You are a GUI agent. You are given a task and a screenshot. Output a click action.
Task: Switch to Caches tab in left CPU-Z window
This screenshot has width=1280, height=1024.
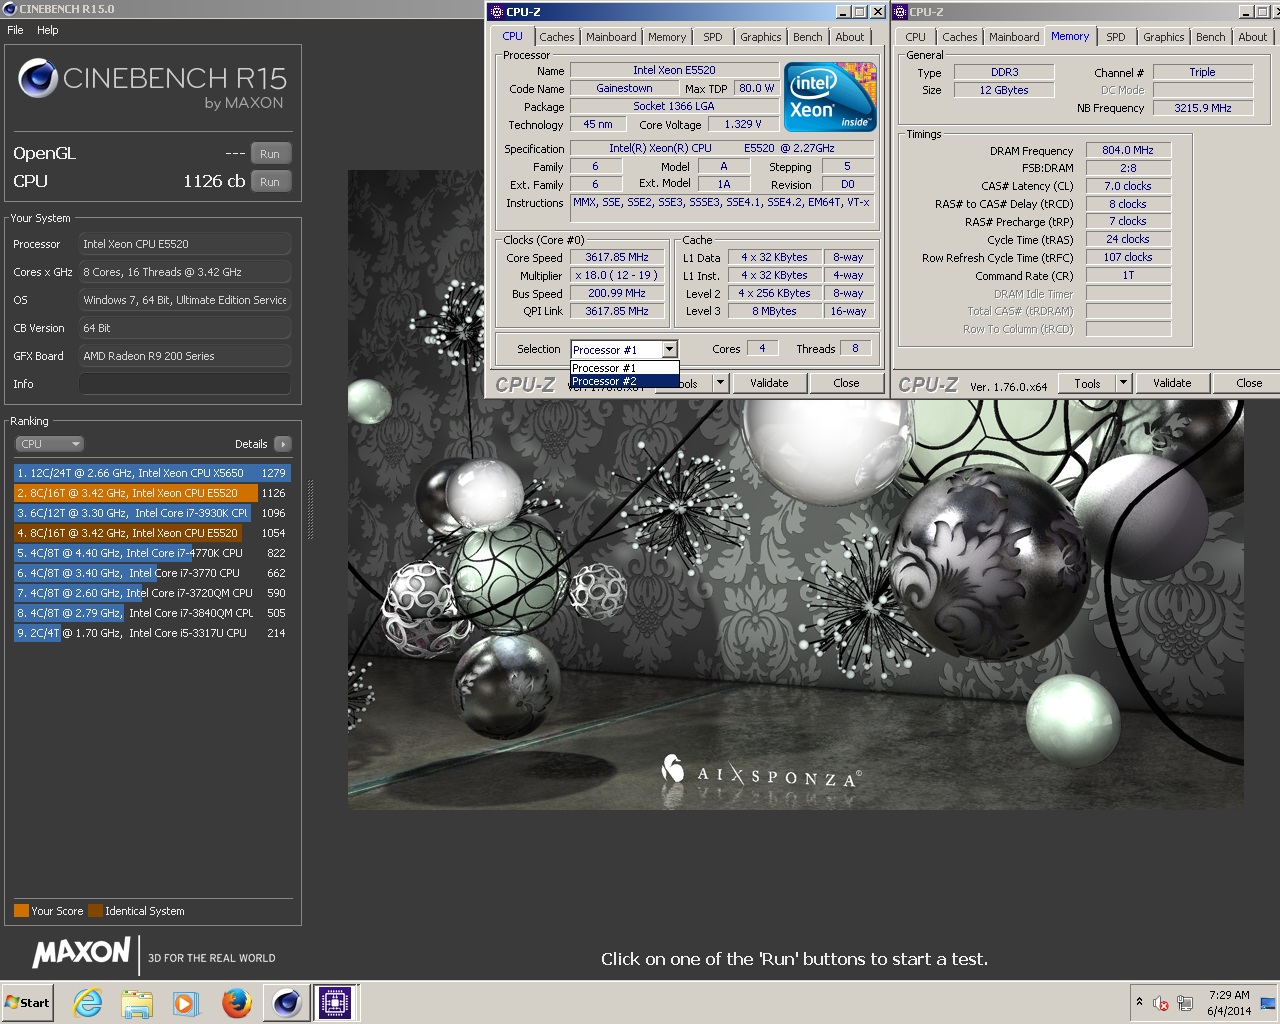557,37
